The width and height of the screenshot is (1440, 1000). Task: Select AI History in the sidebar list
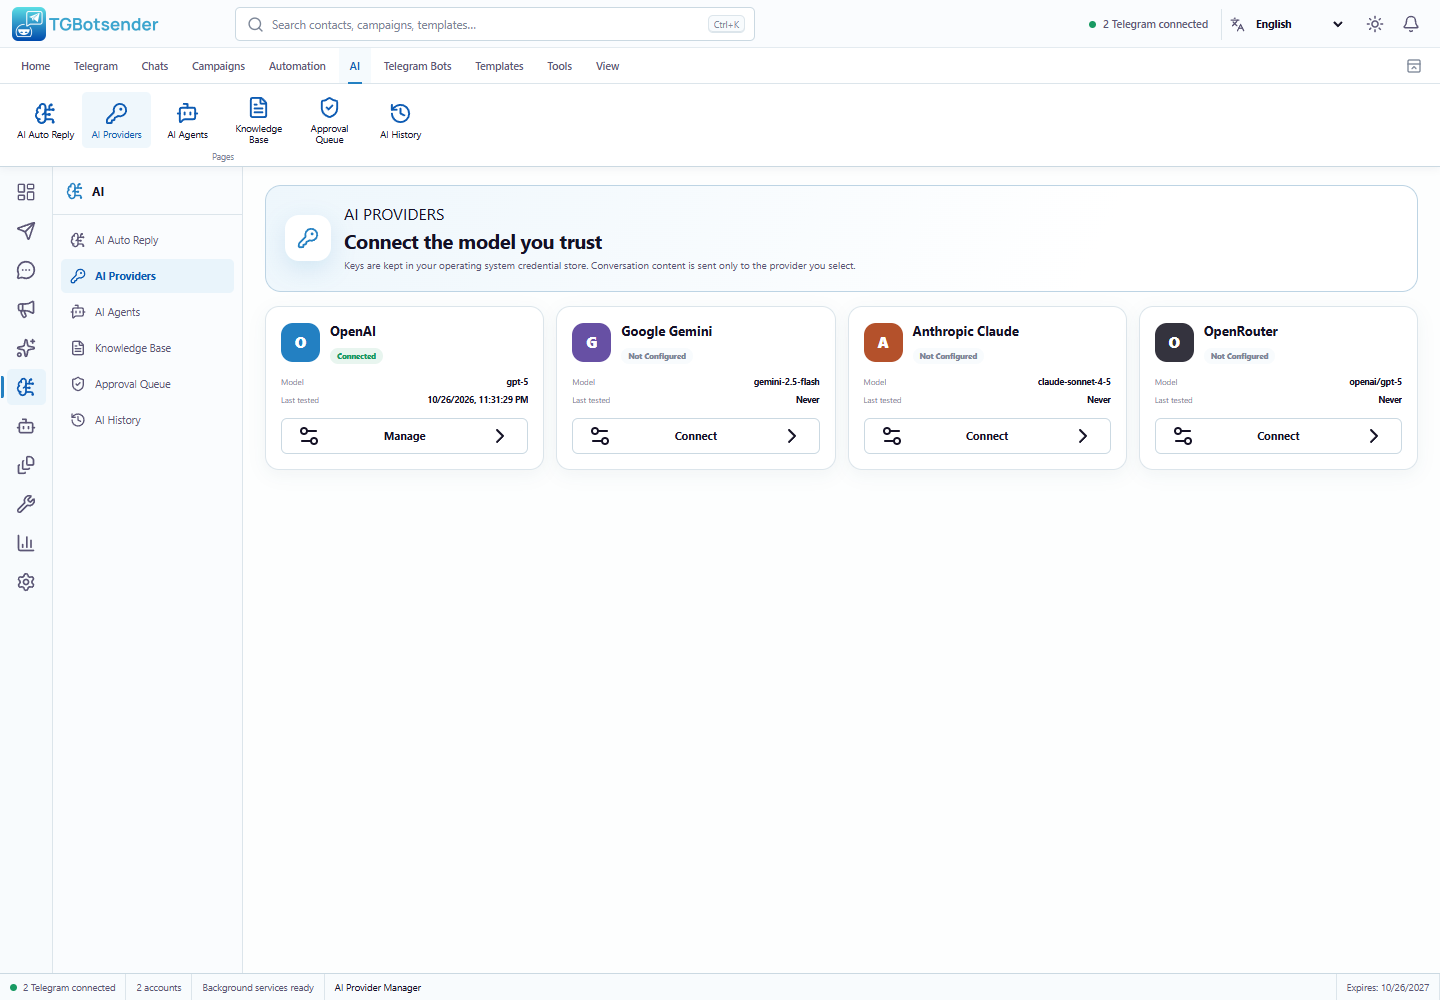point(148,420)
